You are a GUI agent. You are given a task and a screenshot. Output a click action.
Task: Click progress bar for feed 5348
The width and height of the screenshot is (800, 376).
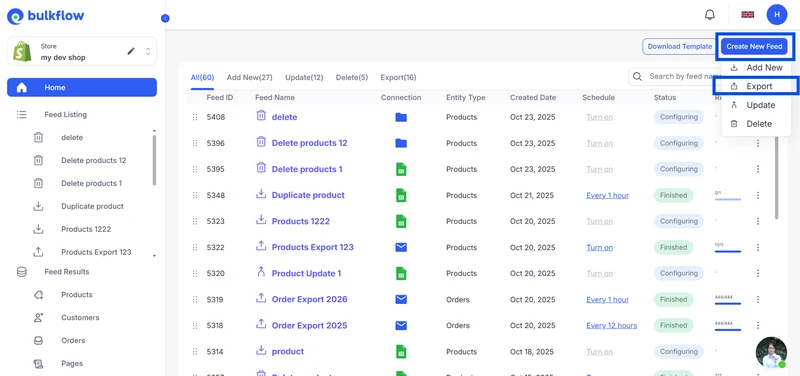point(728,199)
